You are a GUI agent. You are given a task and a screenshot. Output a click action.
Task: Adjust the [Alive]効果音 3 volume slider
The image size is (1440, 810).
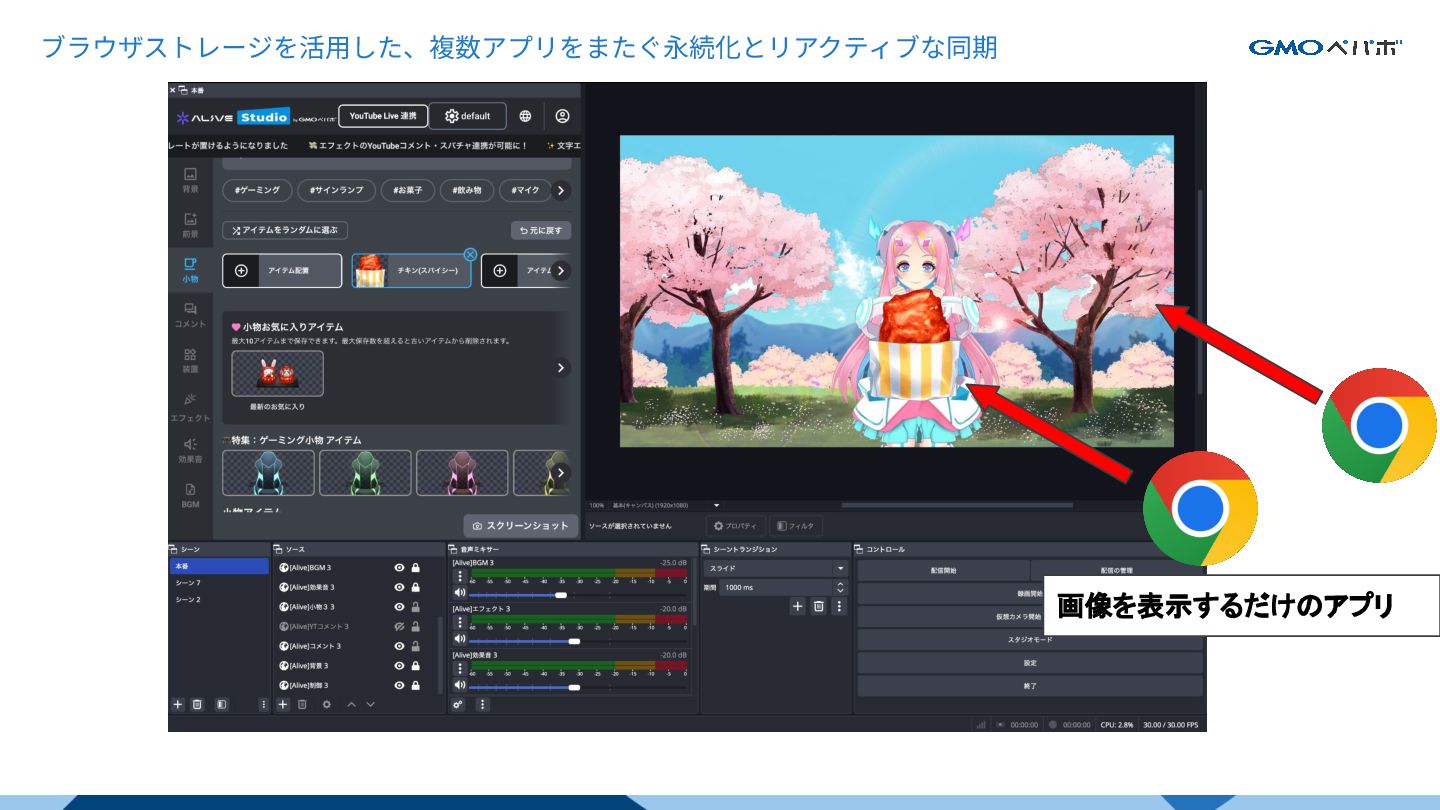pyautogui.click(x=574, y=687)
